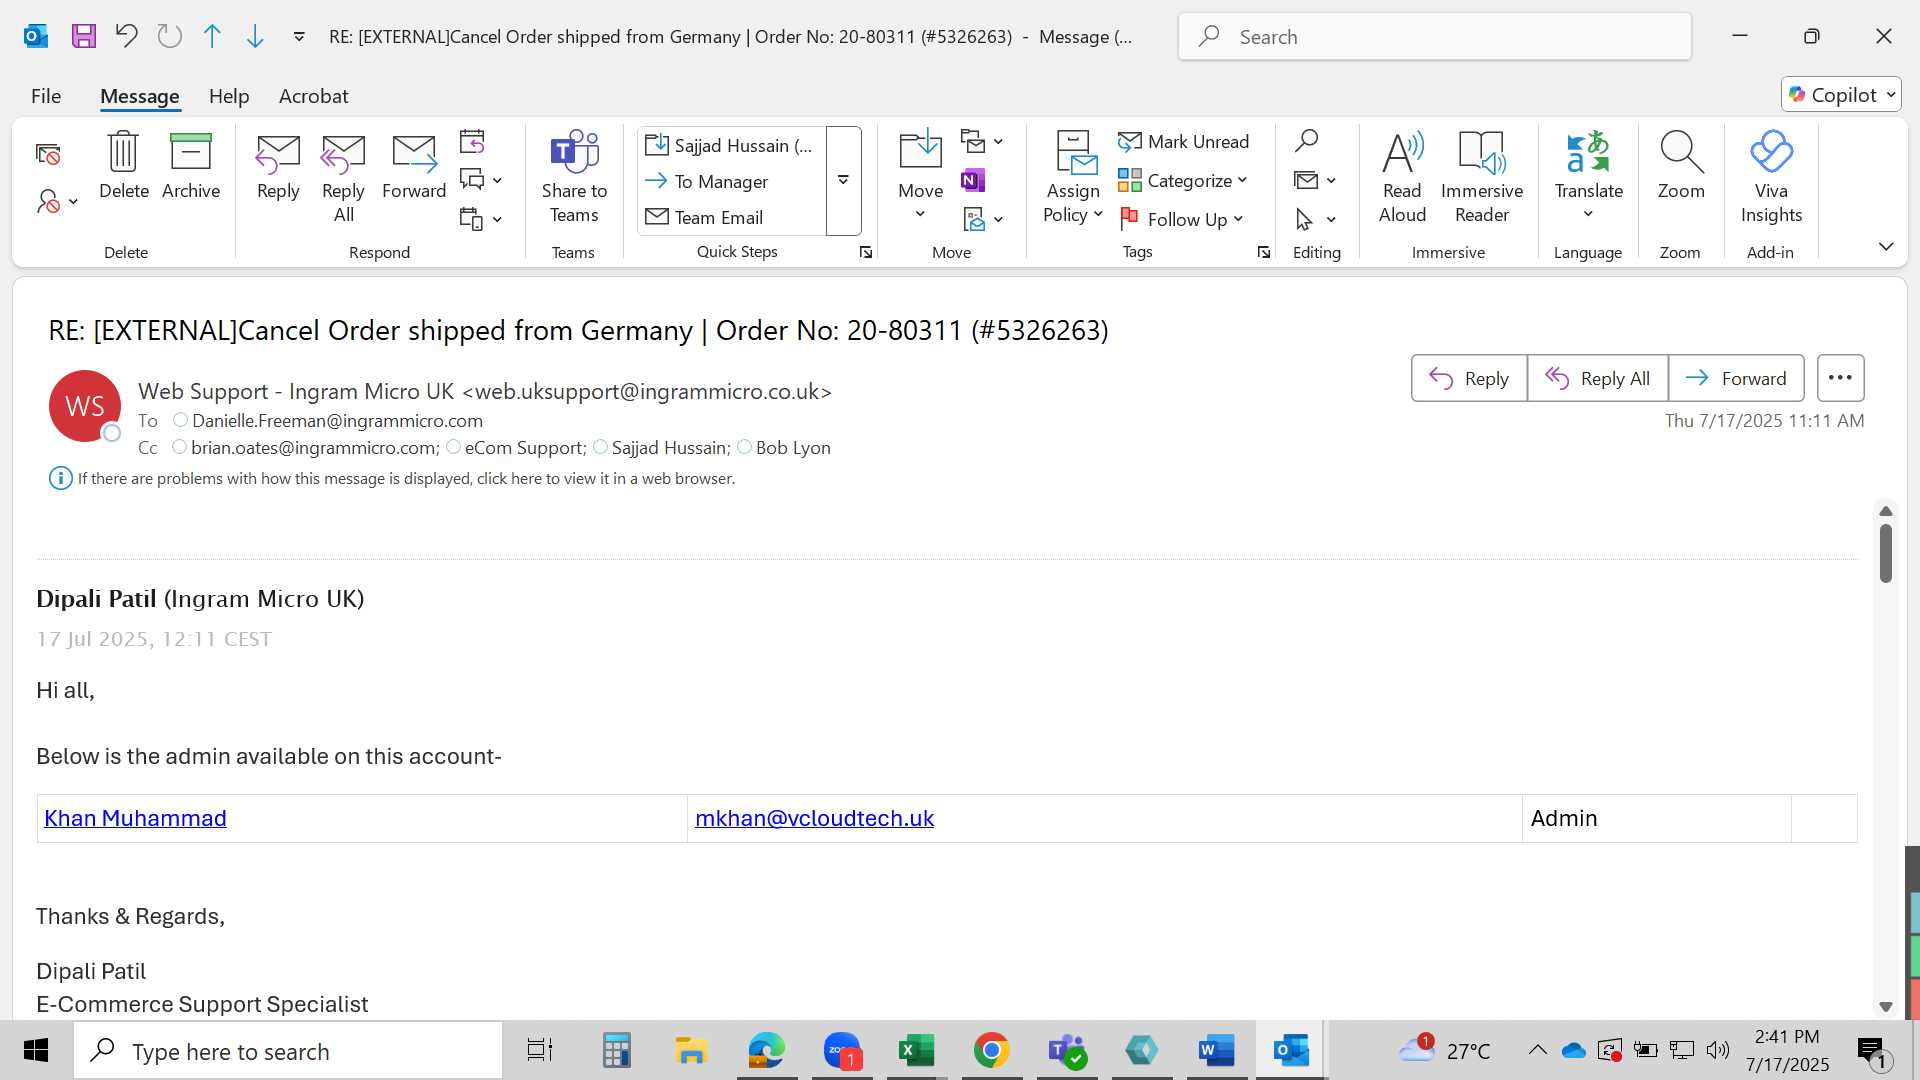This screenshot has height=1080, width=1920.
Task: Select the Message tab
Action: tap(140, 96)
